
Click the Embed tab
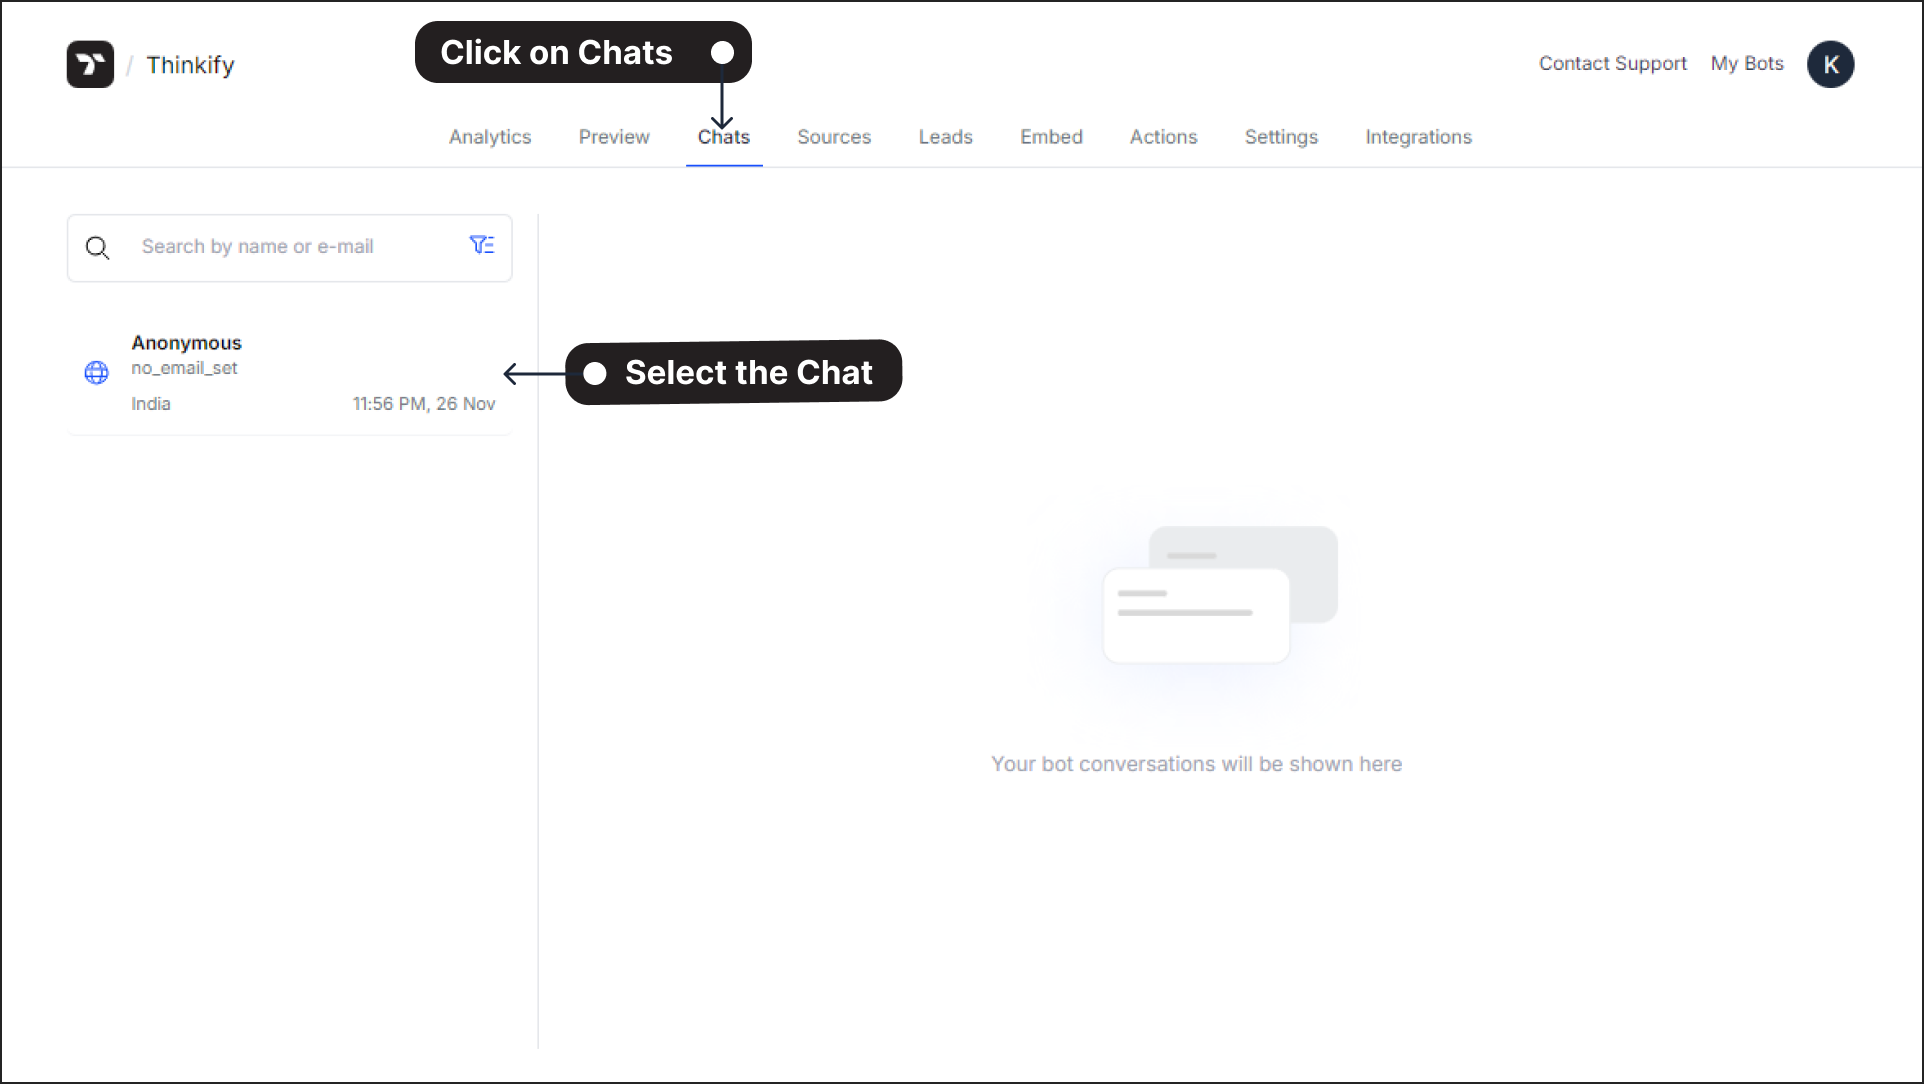point(1051,136)
